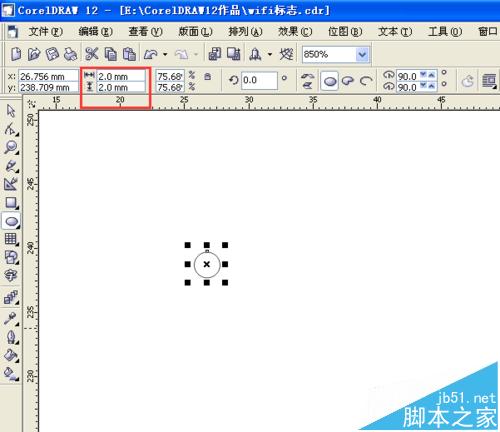
Task: Select the Basic Shapes tool
Action: tap(11, 257)
